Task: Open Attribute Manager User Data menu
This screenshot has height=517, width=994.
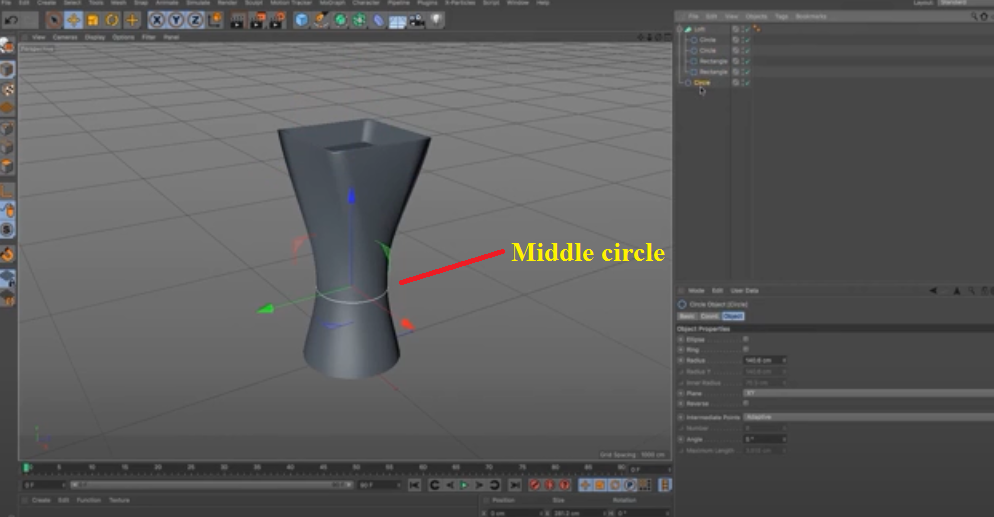Action: pos(744,291)
